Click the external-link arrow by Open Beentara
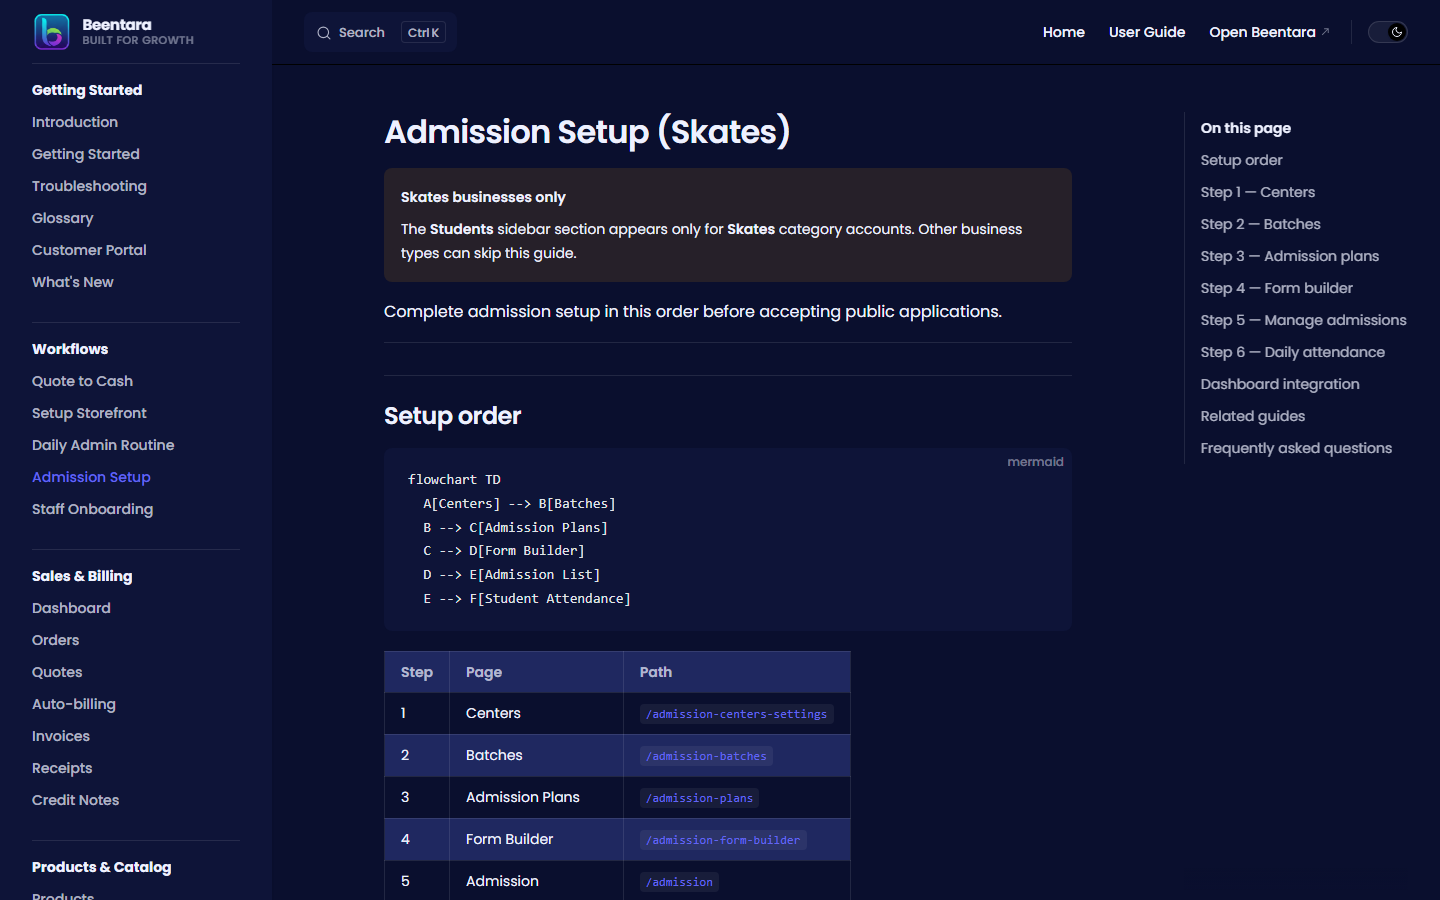1440x900 pixels. pyautogui.click(x=1326, y=32)
